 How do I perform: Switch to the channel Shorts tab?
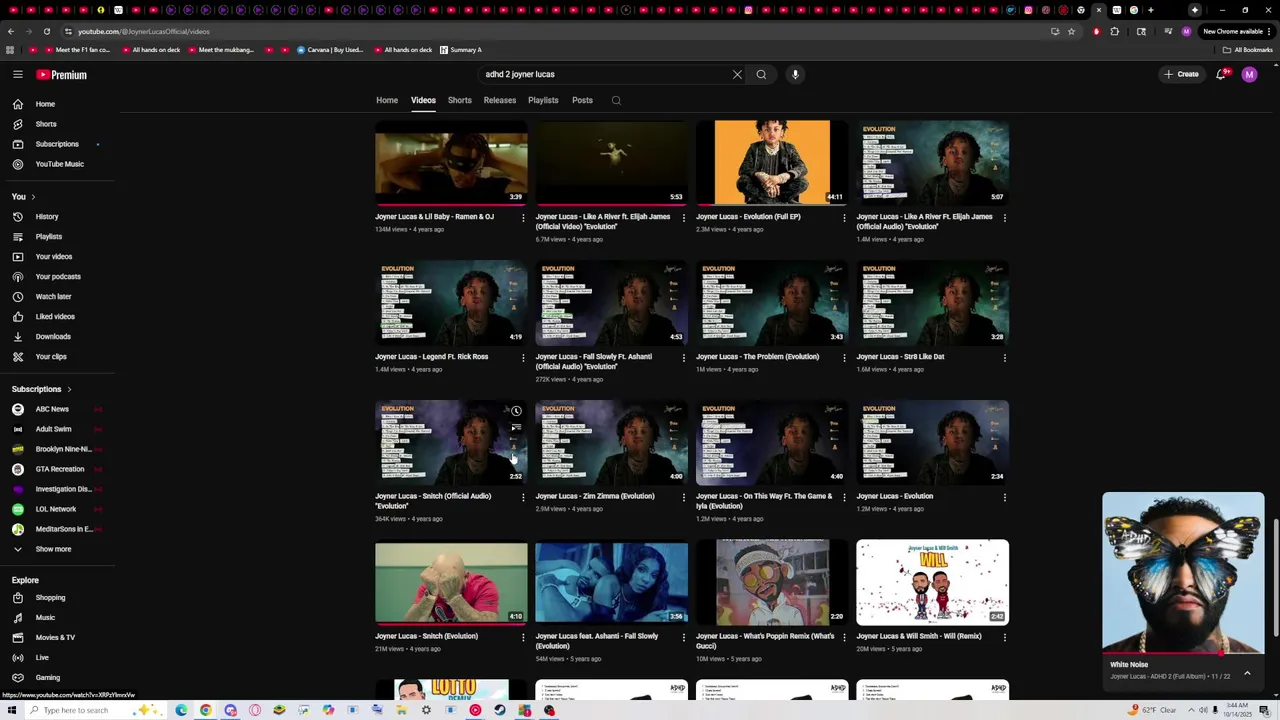pyautogui.click(x=460, y=100)
